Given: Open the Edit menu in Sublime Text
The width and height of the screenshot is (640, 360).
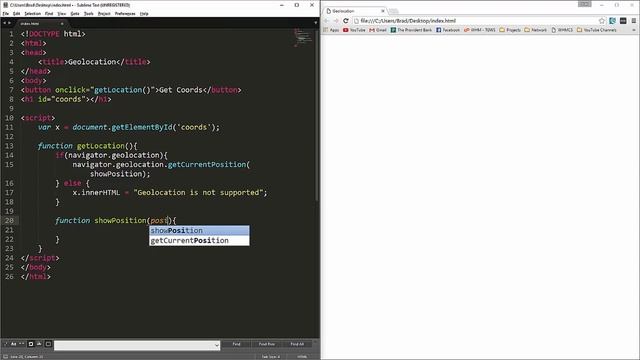Looking at the screenshot, I should point(16,13).
